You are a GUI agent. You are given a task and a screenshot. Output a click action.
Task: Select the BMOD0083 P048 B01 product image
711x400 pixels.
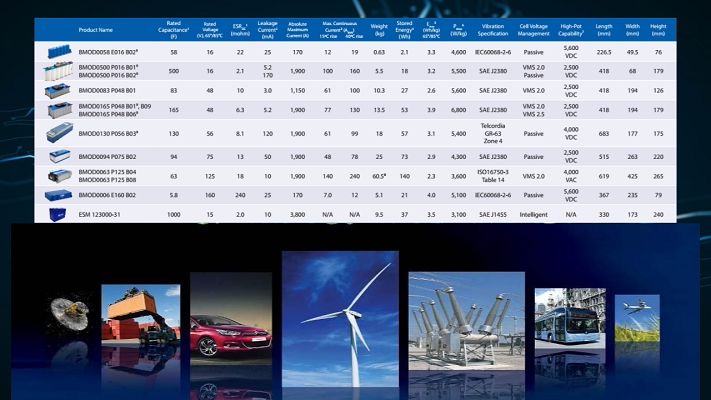(58, 91)
